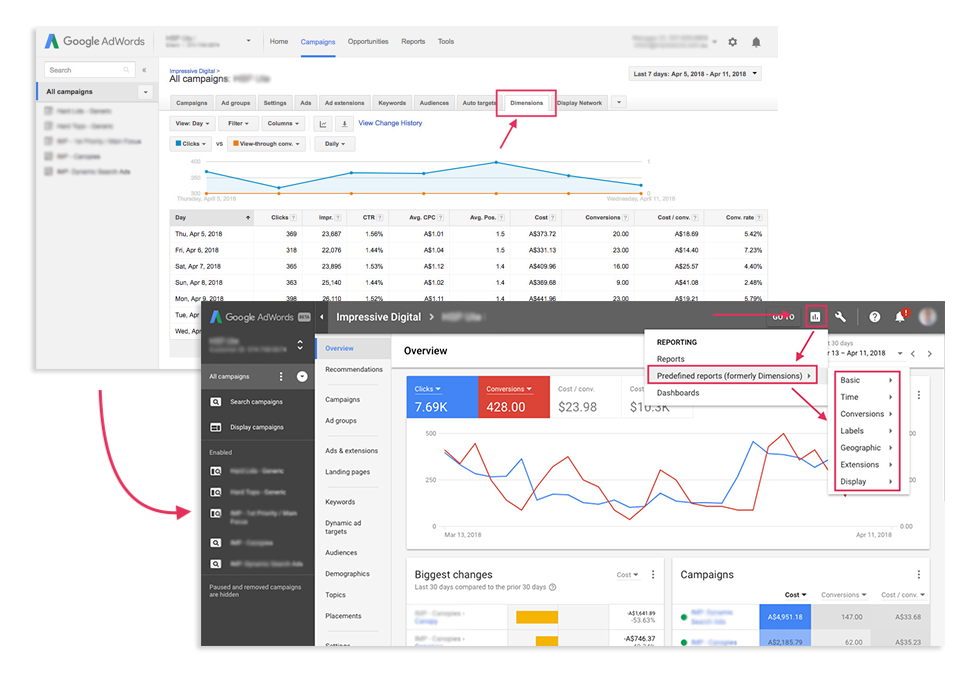Click the blue A$4,951.18 cost cell
This screenshot has height=682, width=979.
785,617
